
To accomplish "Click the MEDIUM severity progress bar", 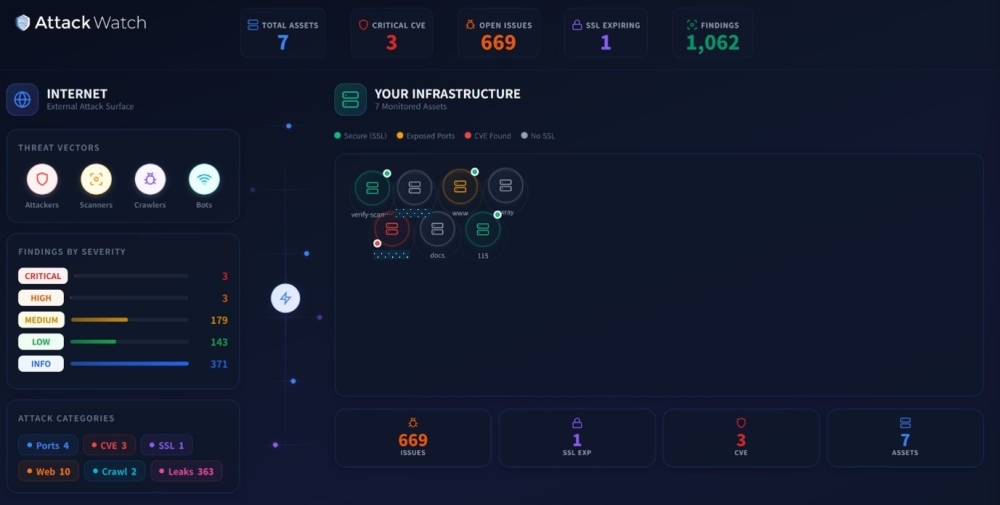I will coord(129,320).
